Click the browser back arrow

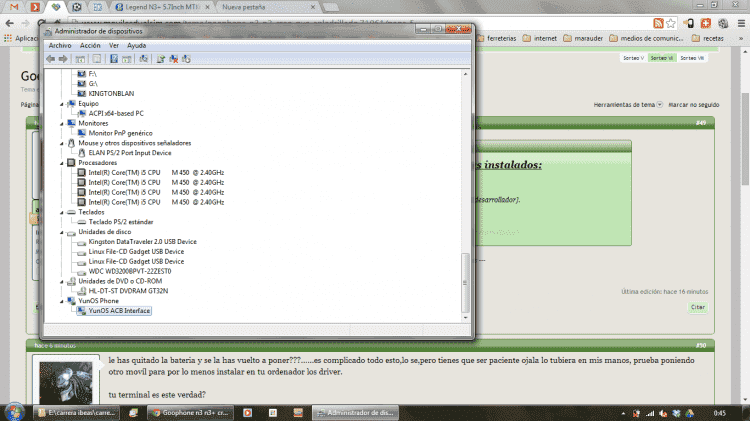click(10, 23)
